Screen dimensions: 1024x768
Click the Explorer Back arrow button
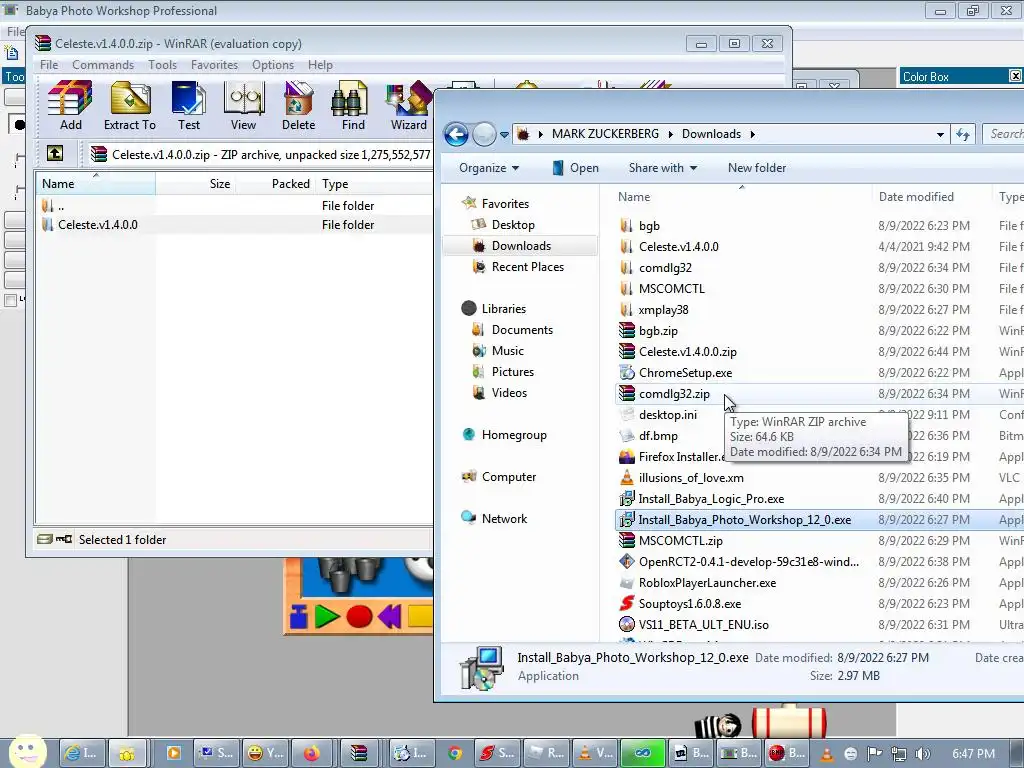coord(456,135)
